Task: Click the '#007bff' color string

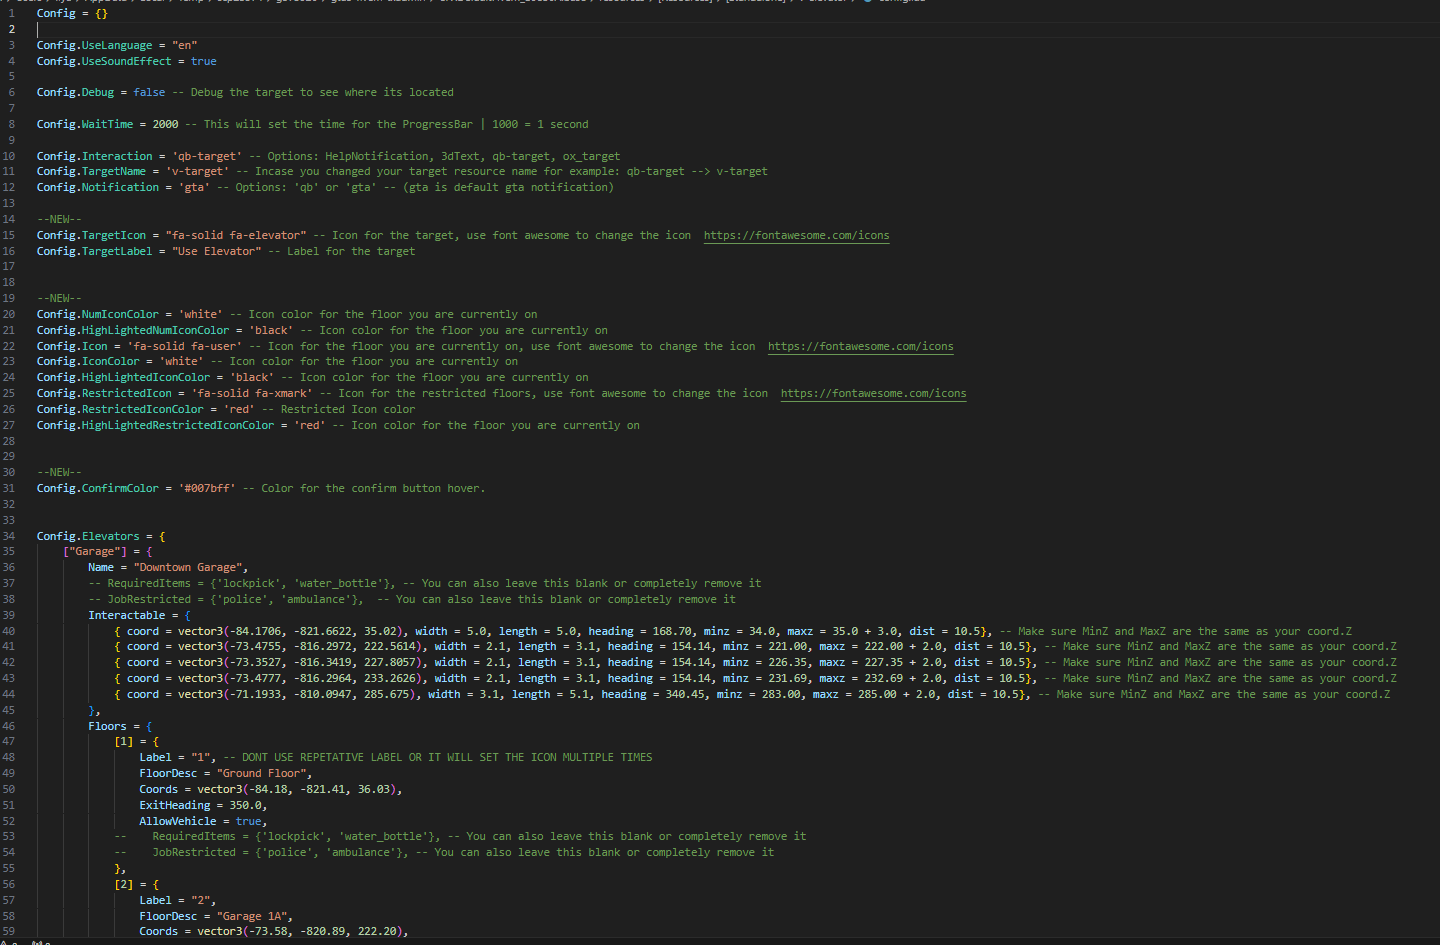Action: tap(207, 489)
